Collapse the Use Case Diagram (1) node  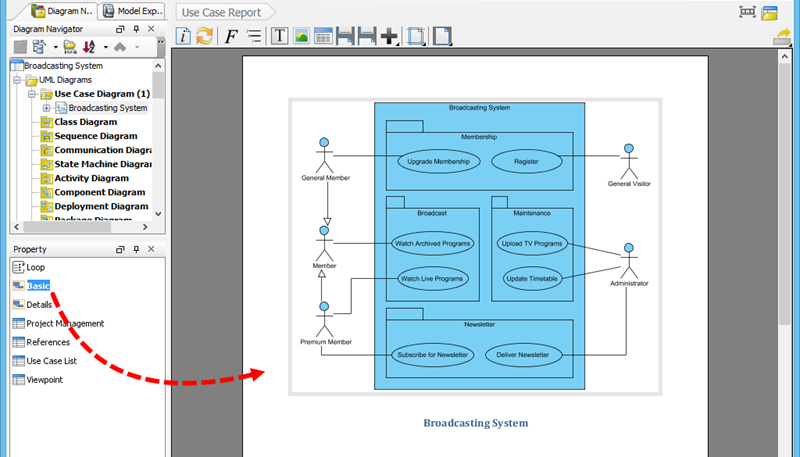pyautogui.click(x=32, y=94)
